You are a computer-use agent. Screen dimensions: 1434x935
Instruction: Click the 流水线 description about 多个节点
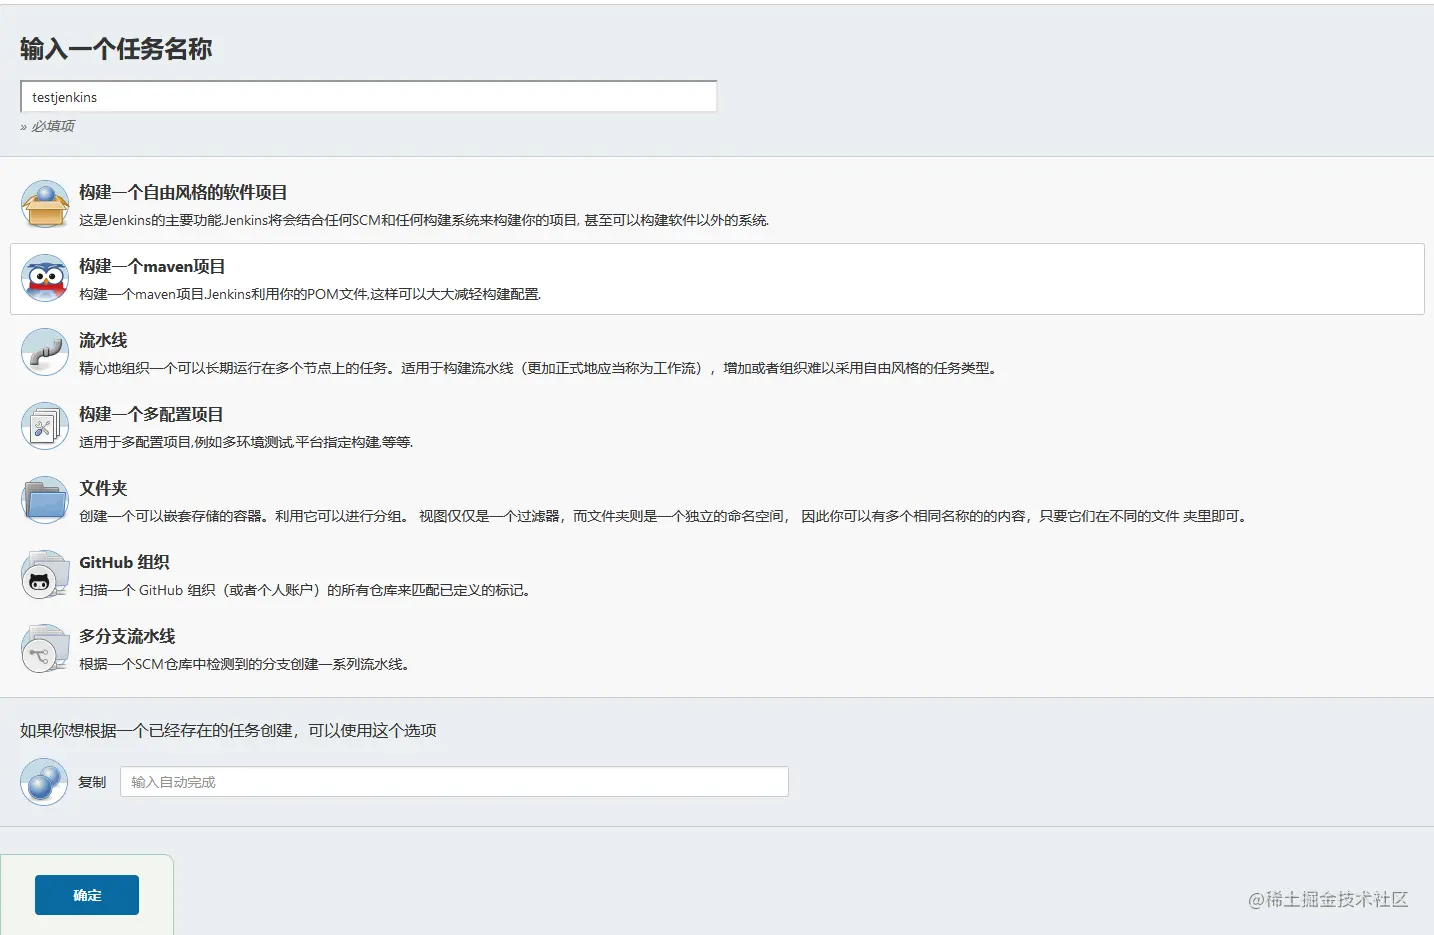538,369
